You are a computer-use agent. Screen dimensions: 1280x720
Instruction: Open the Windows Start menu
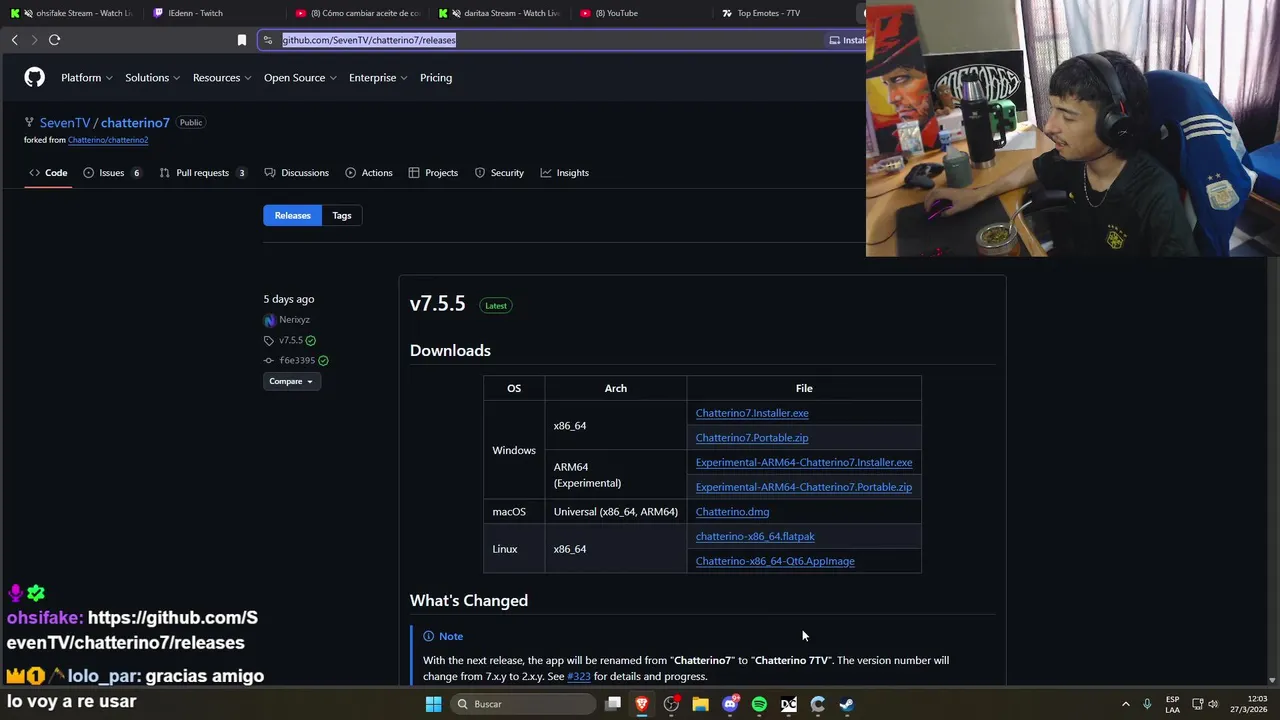tap(433, 704)
